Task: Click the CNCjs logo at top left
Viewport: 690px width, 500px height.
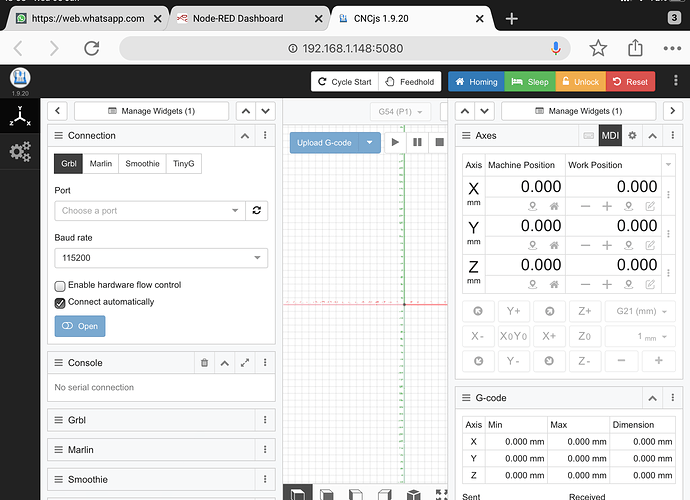Action: point(20,78)
